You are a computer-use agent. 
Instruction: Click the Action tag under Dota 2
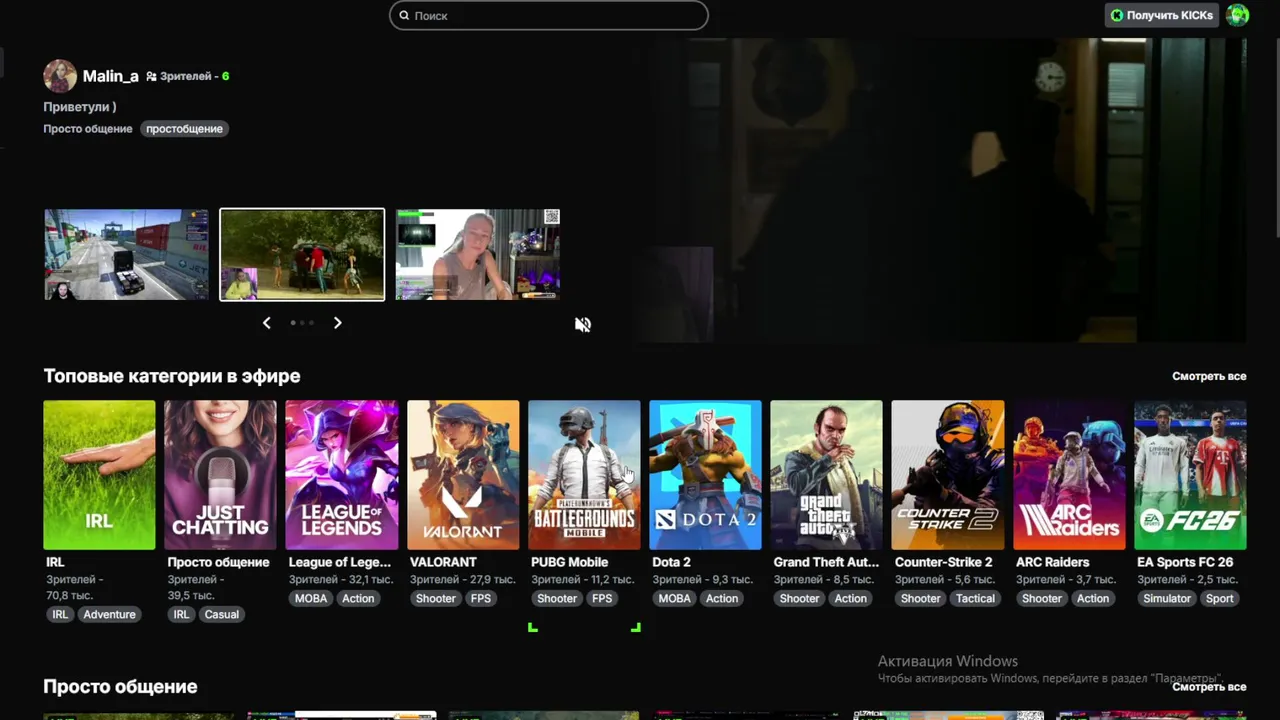(721, 598)
